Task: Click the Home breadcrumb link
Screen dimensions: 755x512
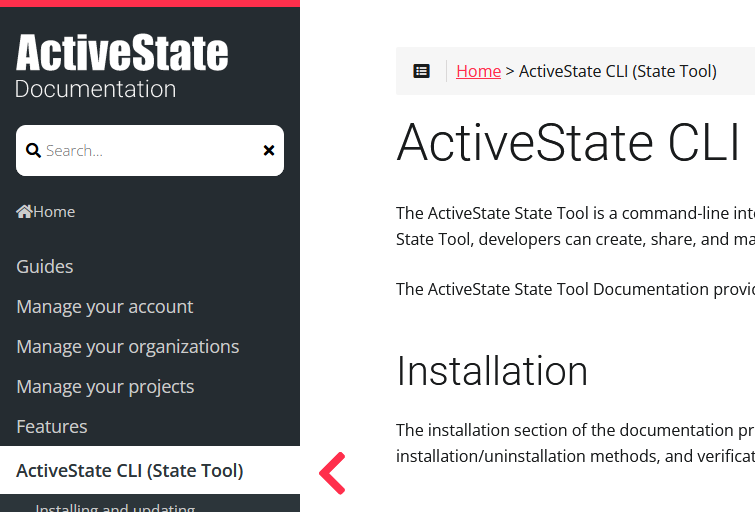Action: [478, 71]
